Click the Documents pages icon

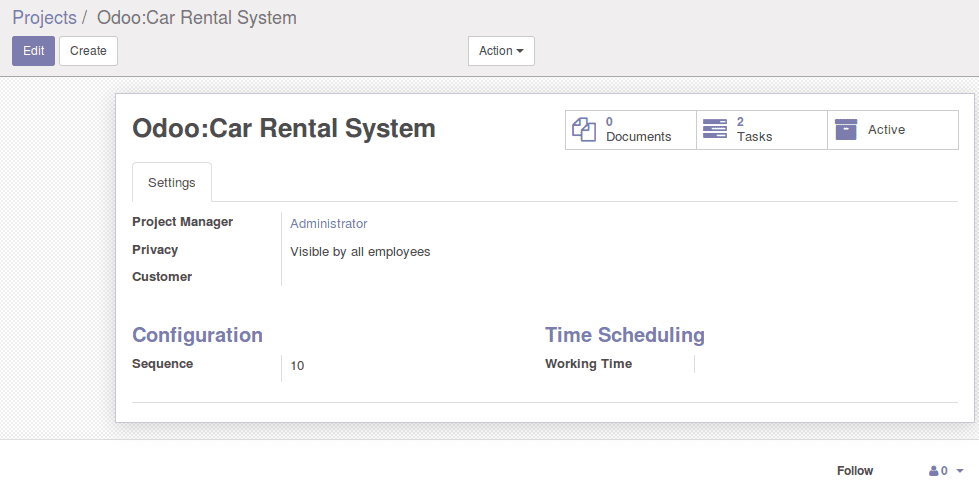(x=584, y=130)
